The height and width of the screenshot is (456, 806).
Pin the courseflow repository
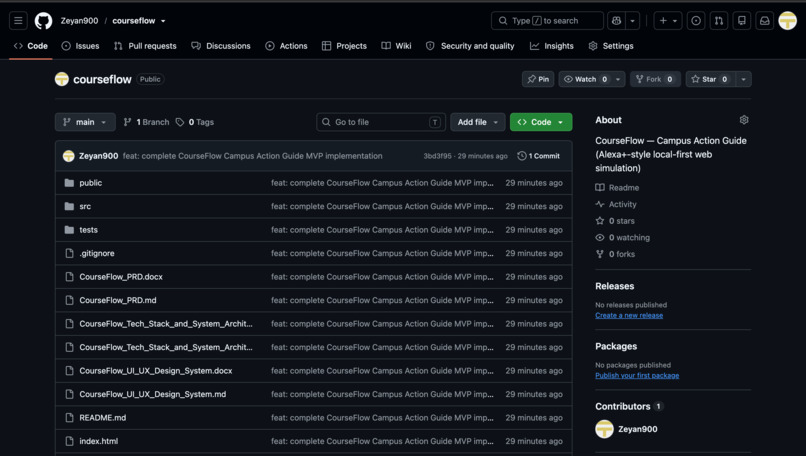point(538,79)
